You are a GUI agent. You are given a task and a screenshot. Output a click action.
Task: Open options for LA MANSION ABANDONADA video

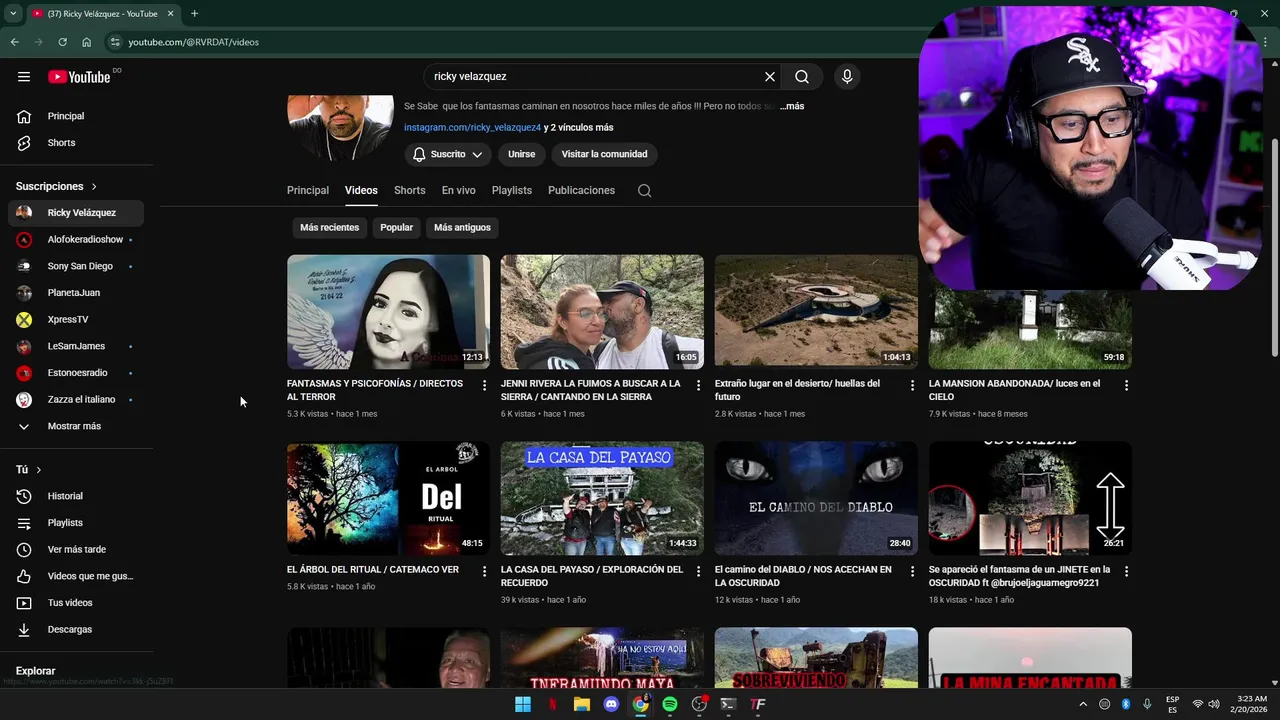pyautogui.click(x=1126, y=385)
